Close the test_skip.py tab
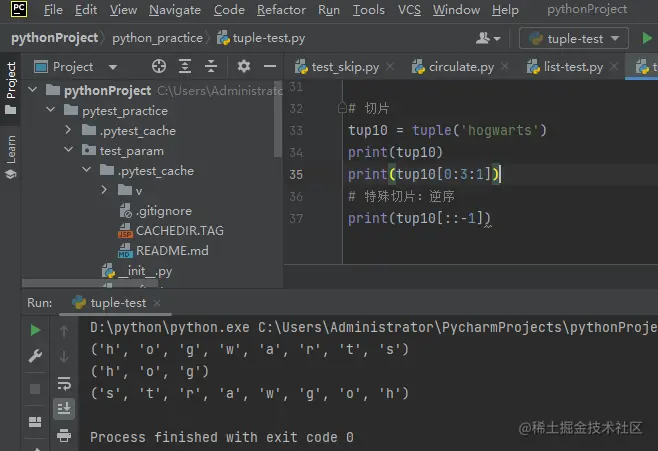 tap(390, 66)
